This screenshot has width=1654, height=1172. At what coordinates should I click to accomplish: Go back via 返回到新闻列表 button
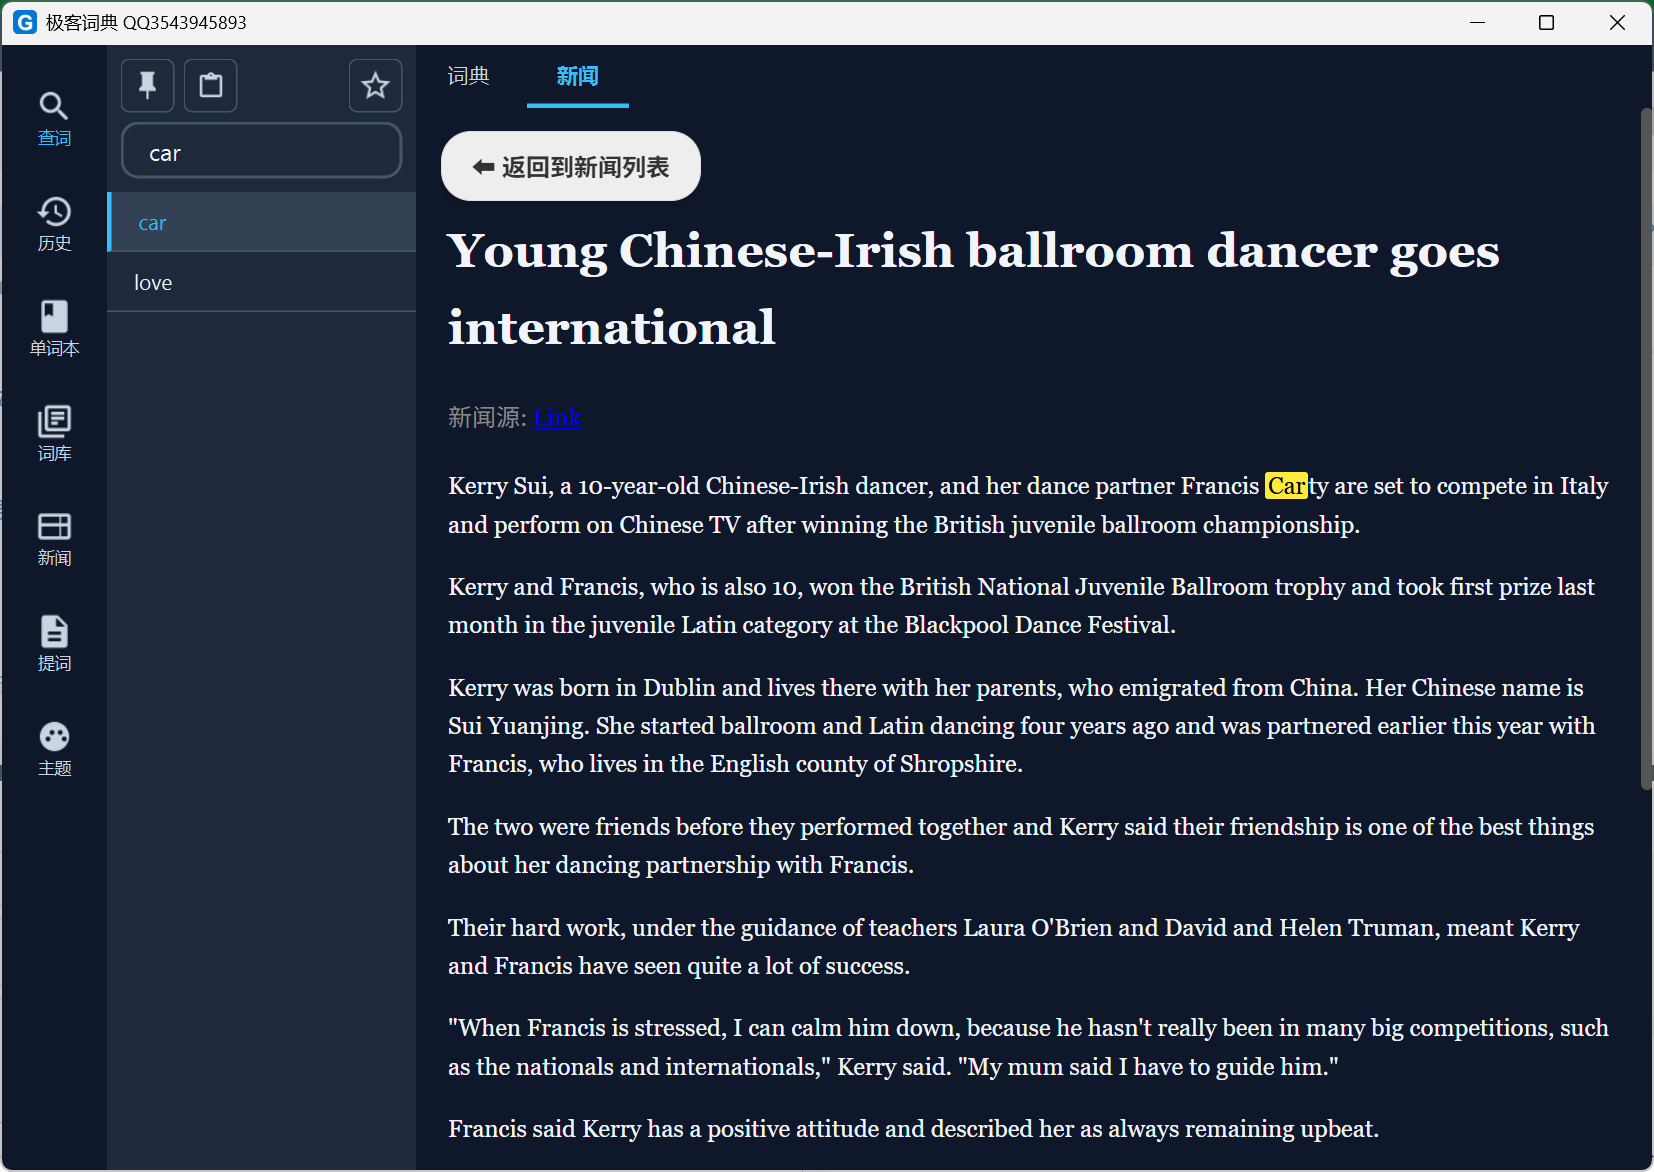pos(570,167)
